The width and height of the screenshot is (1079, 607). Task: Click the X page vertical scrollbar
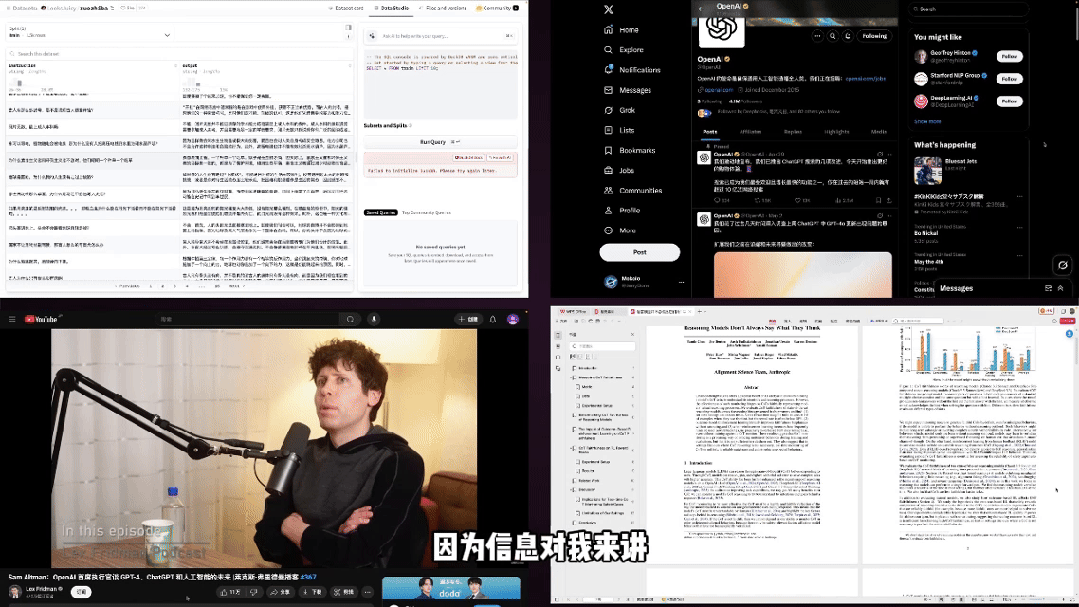pyautogui.click(x=1076, y=22)
